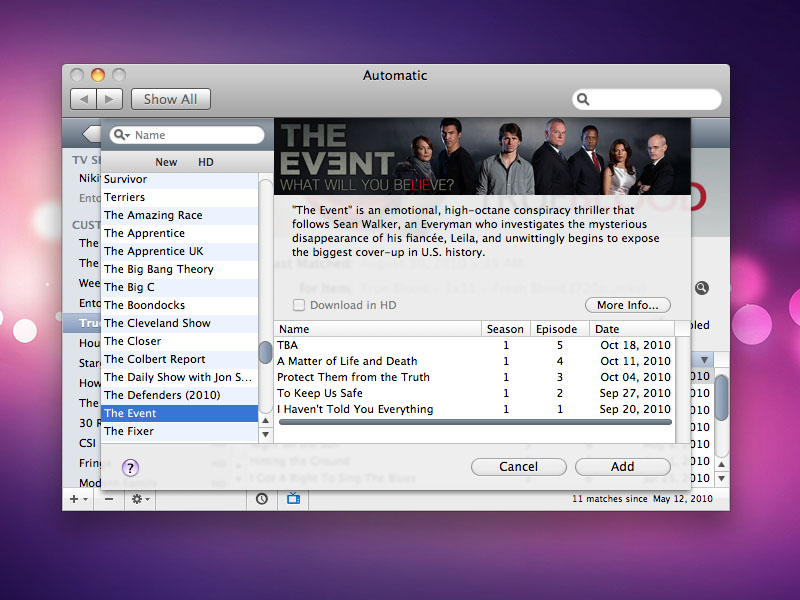Click the New column header
This screenshot has height=600, width=800.
pyautogui.click(x=166, y=162)
